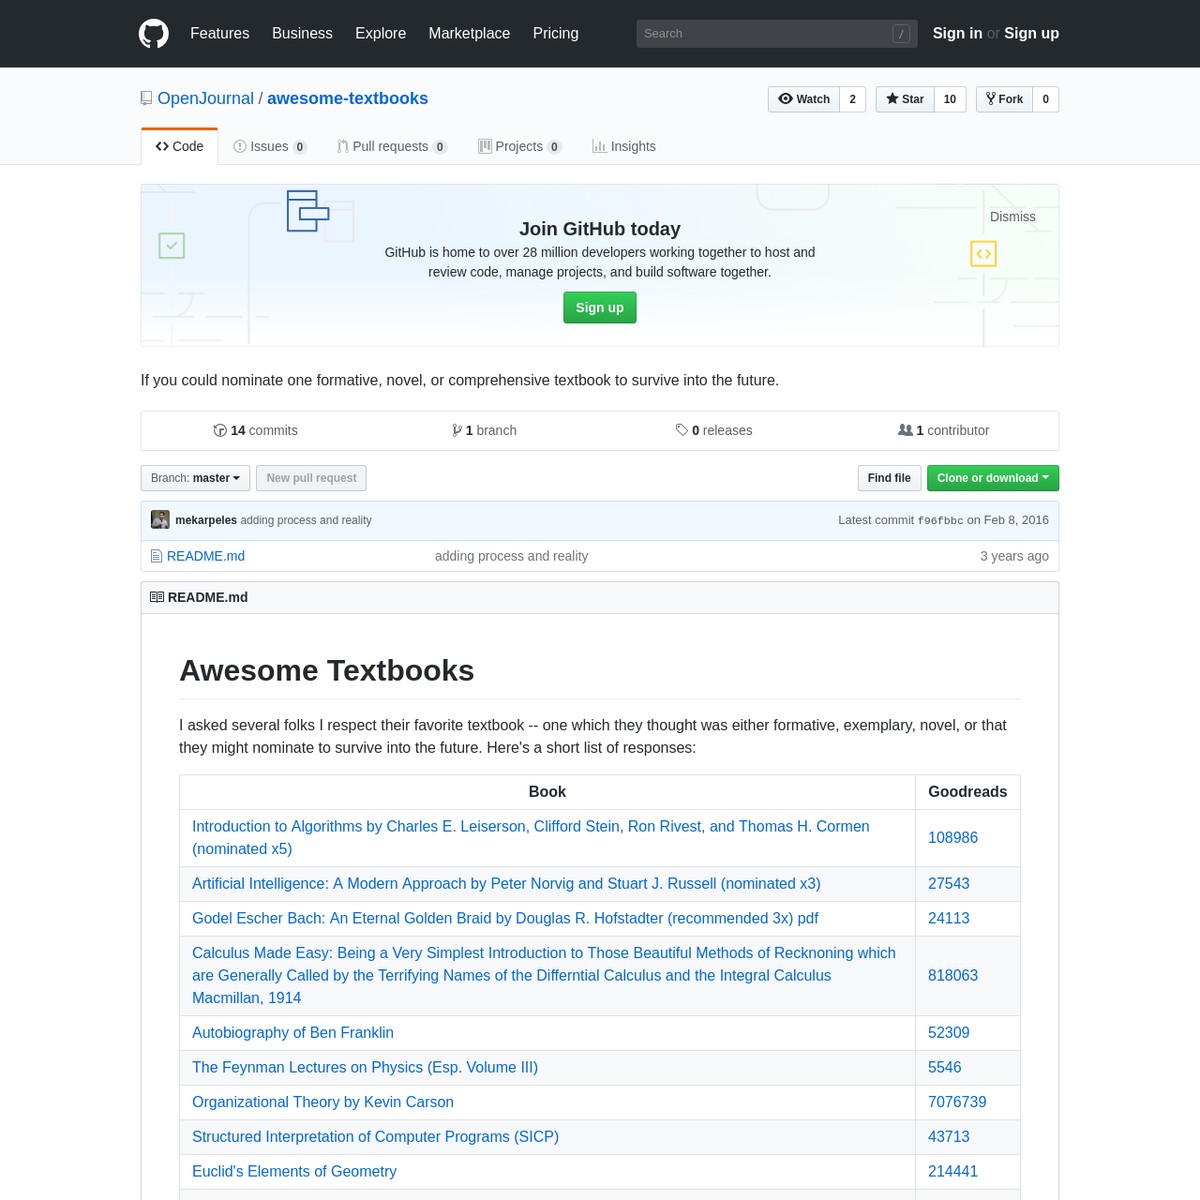
Task: Click the Find file button
Action: 889,478
